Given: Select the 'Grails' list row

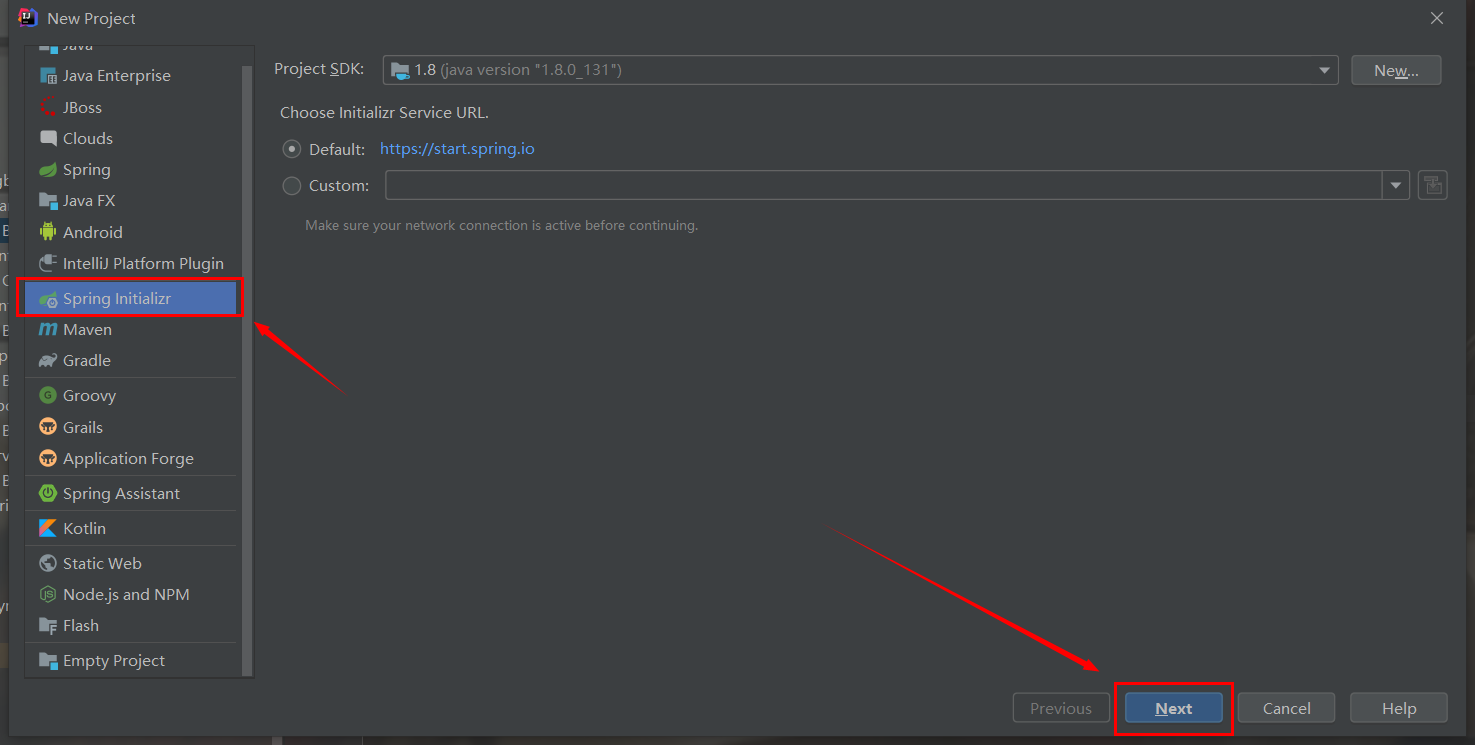Looking at the screenshot, I should pyautogui.click(x=133, y=427).
